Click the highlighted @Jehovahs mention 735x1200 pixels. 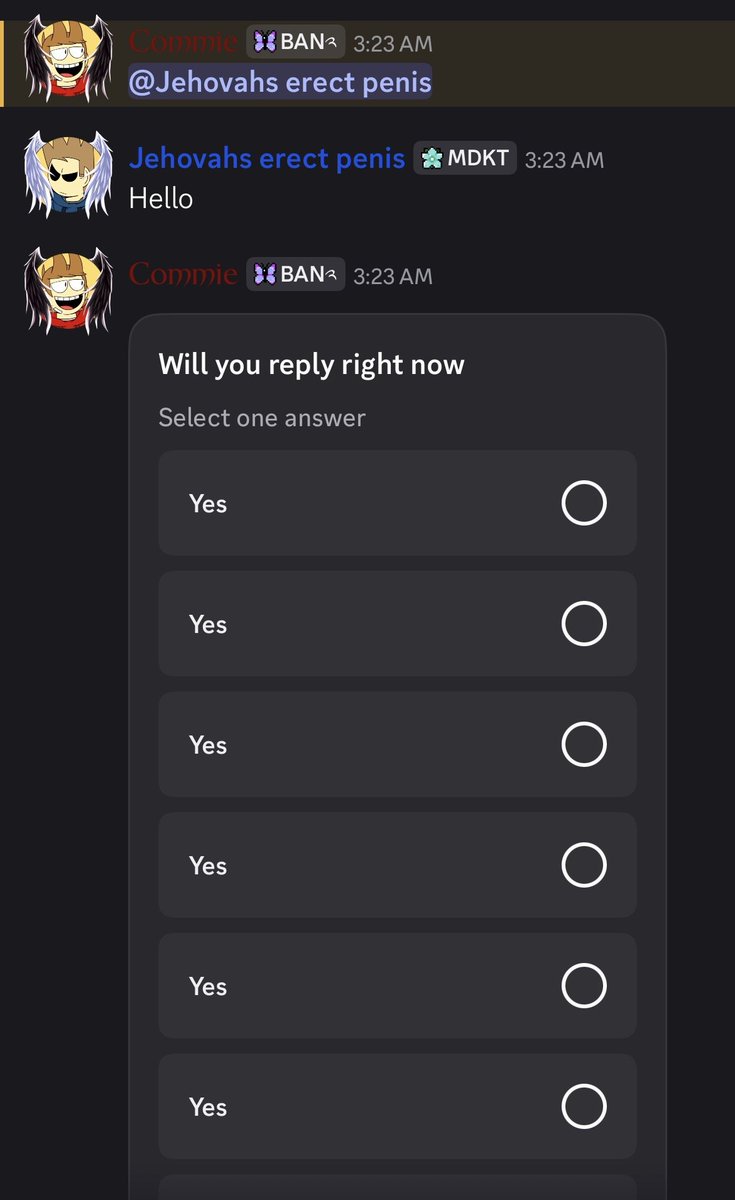[x=280, y=82]
